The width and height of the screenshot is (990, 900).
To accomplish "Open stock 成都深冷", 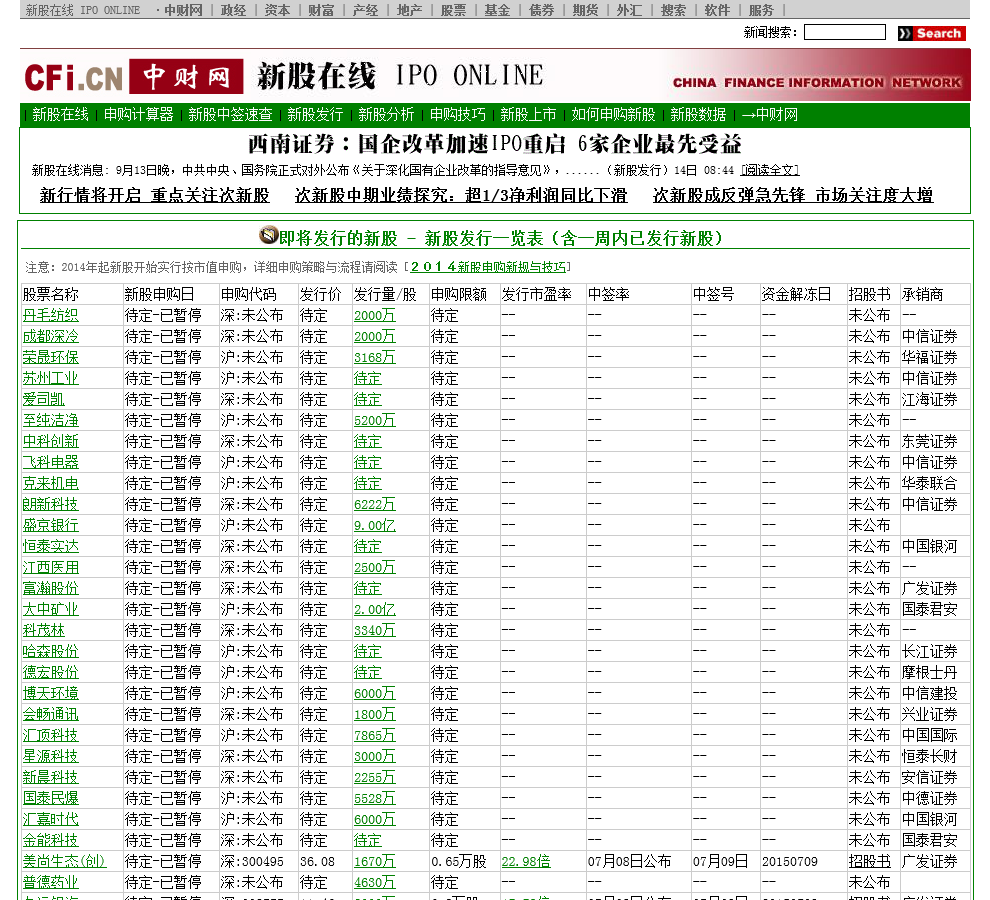I will (x=51, y=336).
